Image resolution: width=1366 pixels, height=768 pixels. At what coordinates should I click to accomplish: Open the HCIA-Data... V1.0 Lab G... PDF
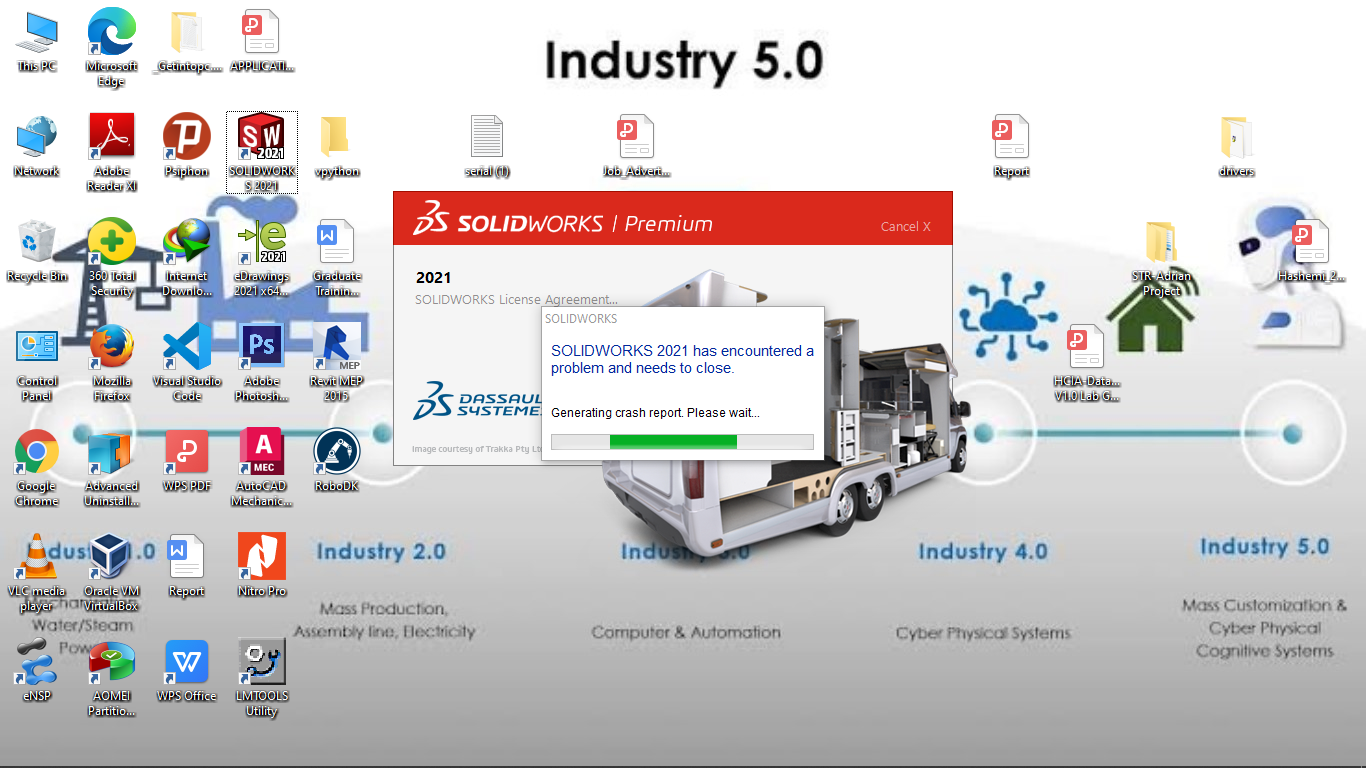(1087, 362)
